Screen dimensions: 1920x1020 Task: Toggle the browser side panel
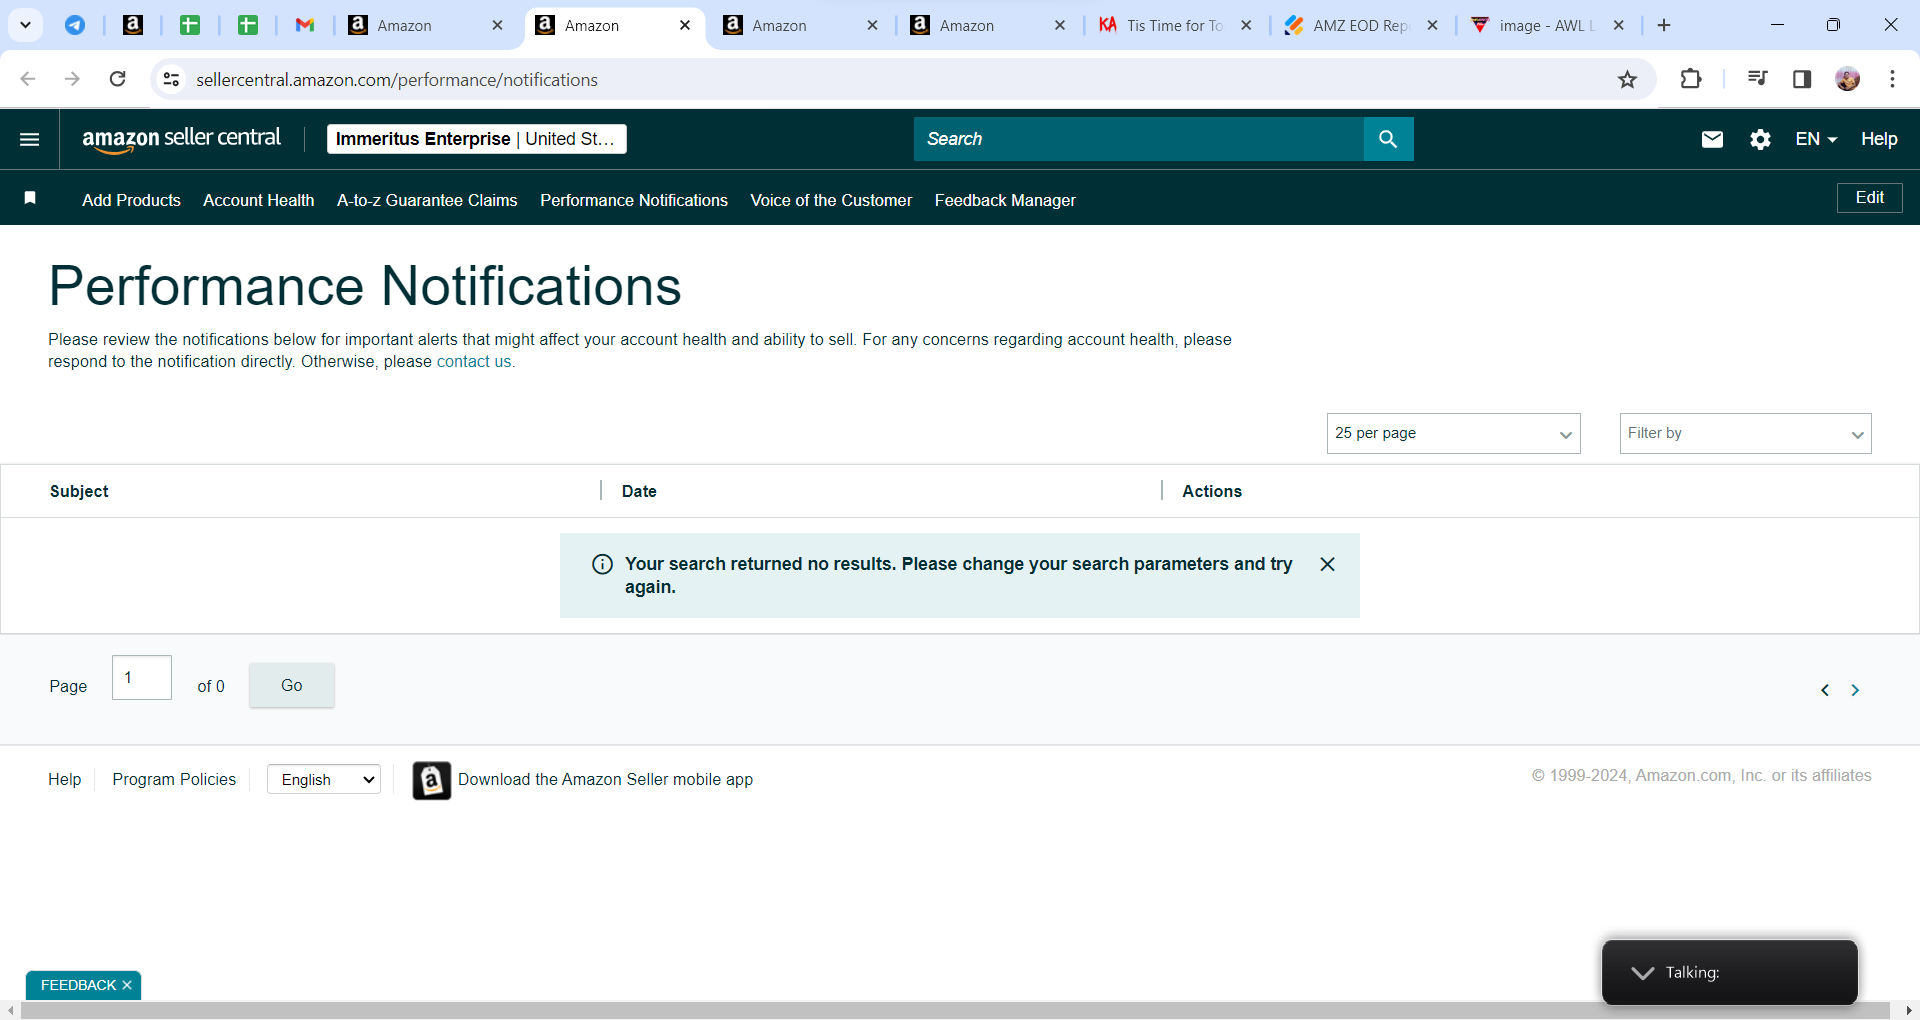pos(1802,79)
